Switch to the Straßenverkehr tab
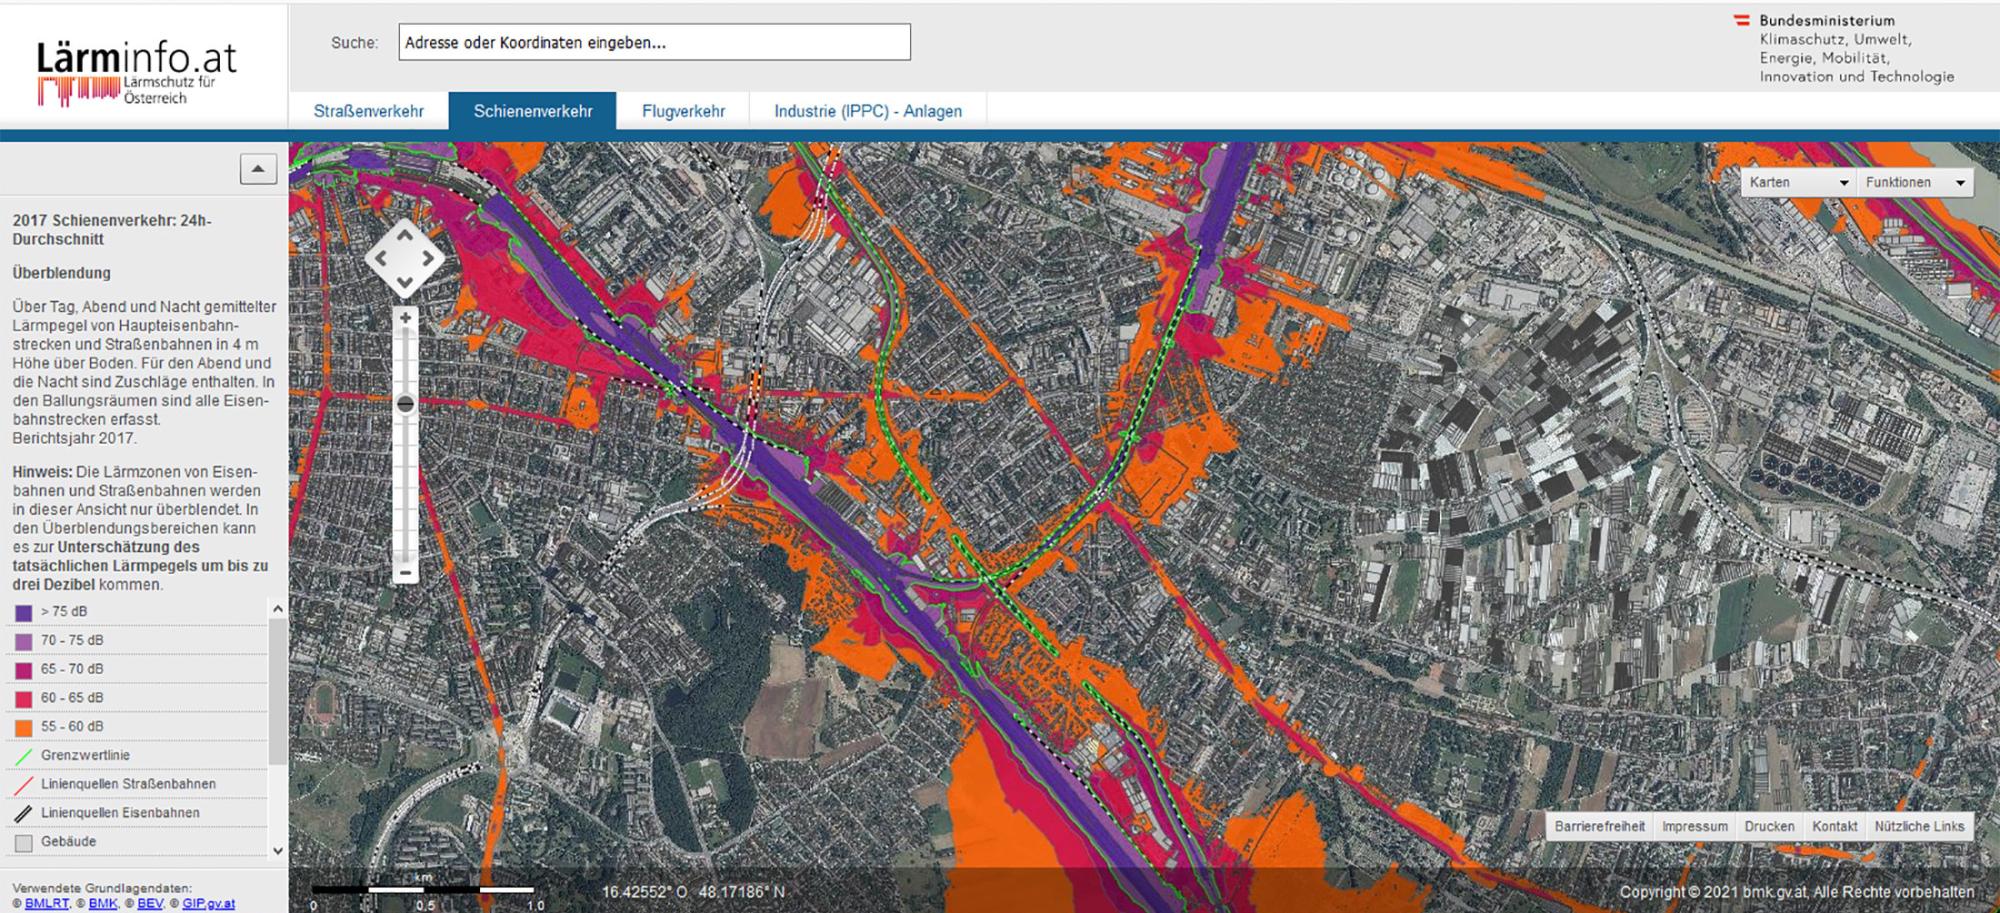 click(x=368, y=111)
